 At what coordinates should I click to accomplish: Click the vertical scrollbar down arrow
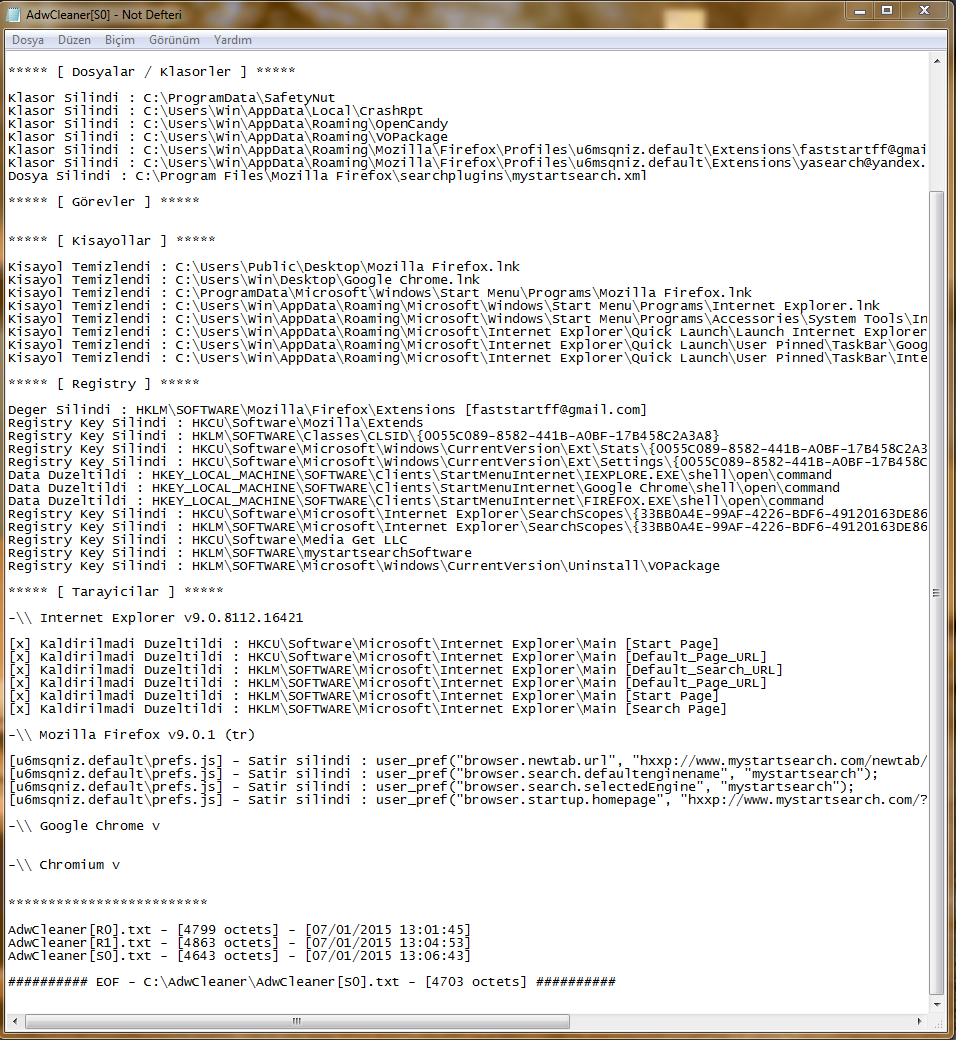click(937, 1004)
